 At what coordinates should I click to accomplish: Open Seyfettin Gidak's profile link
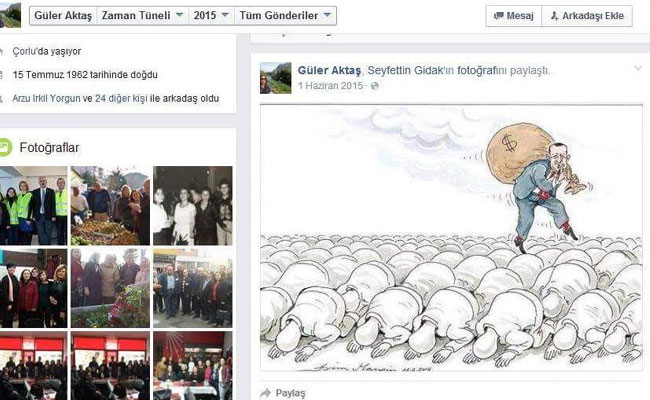[x=405, y=70]
